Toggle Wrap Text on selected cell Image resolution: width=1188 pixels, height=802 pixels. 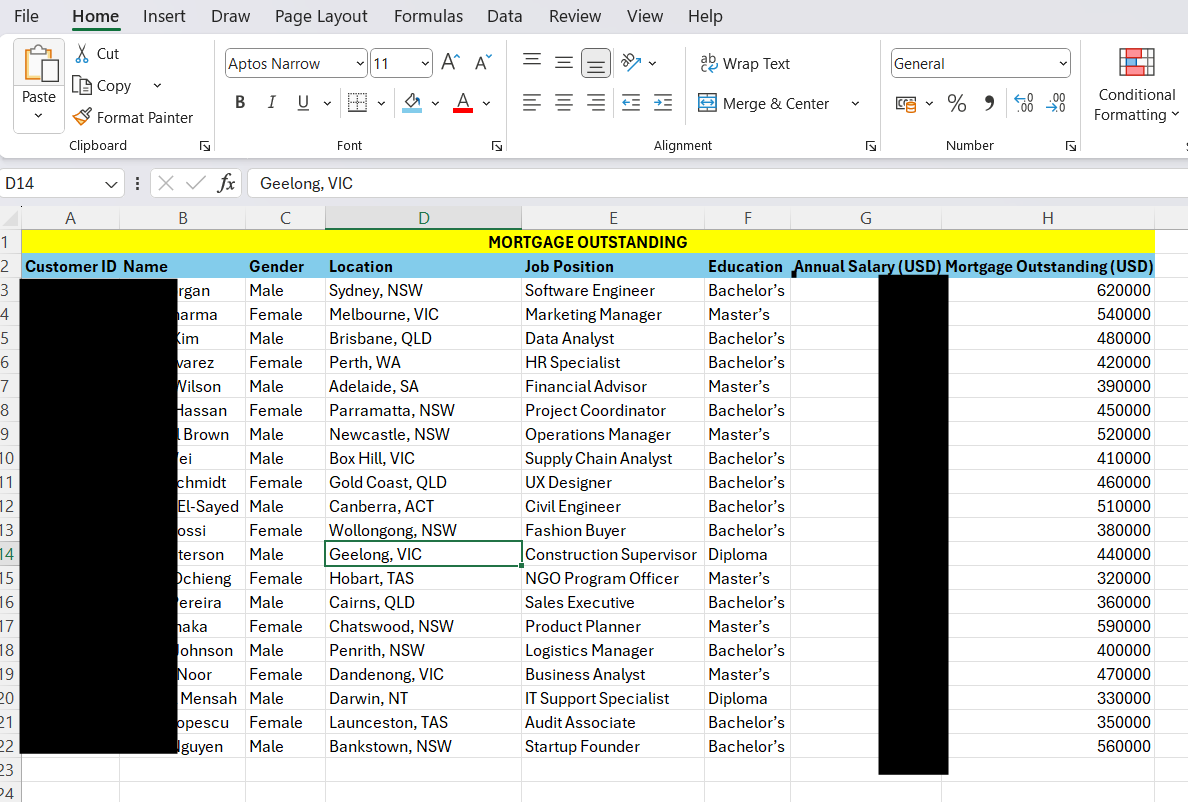pyautogui.click(x=745, y=64)
